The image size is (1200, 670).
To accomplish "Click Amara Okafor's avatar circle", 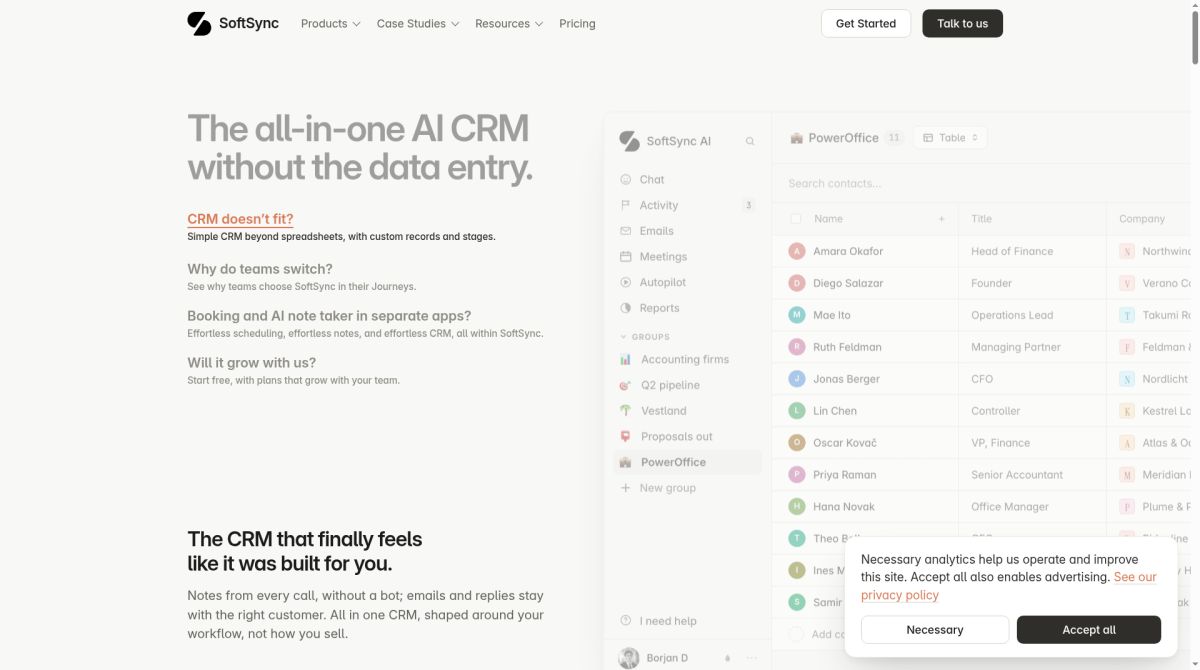I will pos(797,251).
